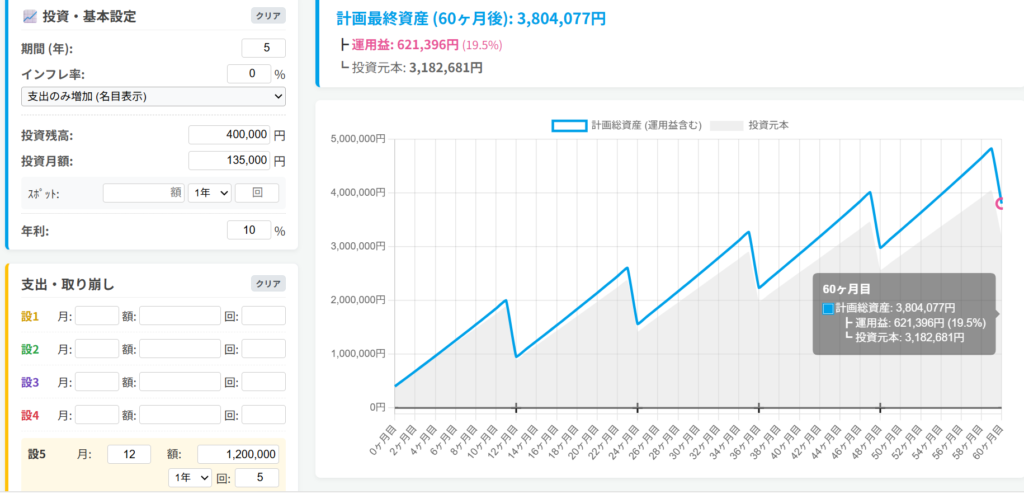The image size is (1024, 494).
Task: Focus the スポット 回 count input
Action: click(257, 193)
